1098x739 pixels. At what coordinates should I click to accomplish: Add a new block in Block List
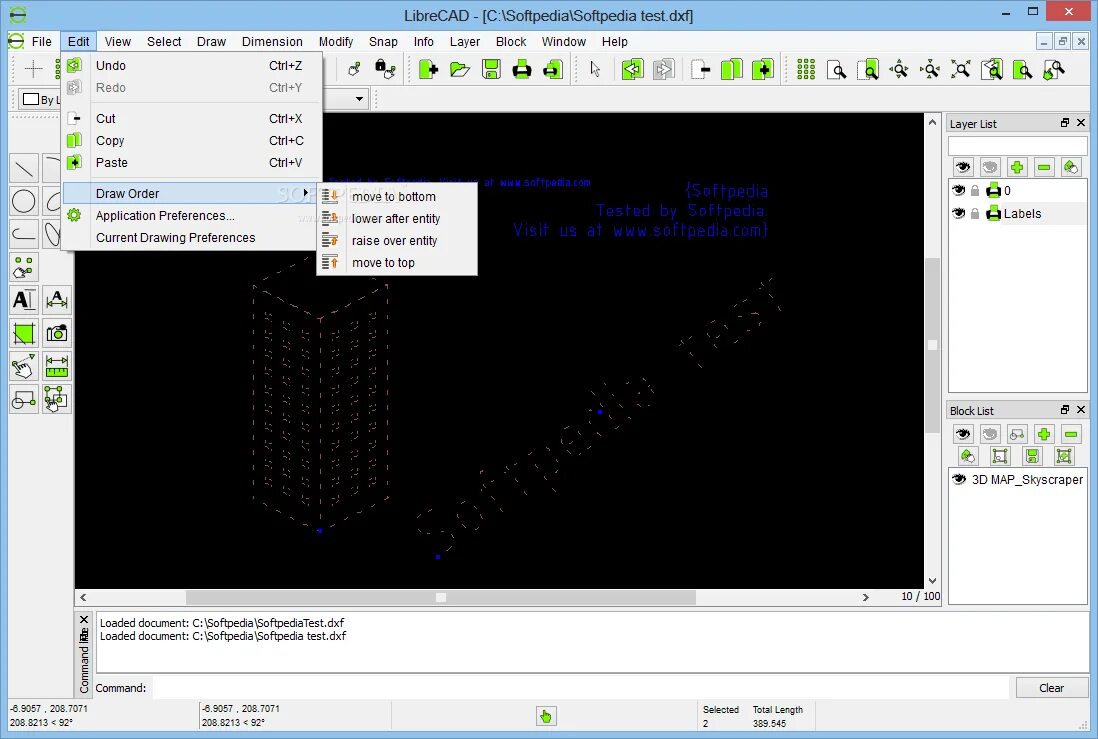[x=1043, y=434]
